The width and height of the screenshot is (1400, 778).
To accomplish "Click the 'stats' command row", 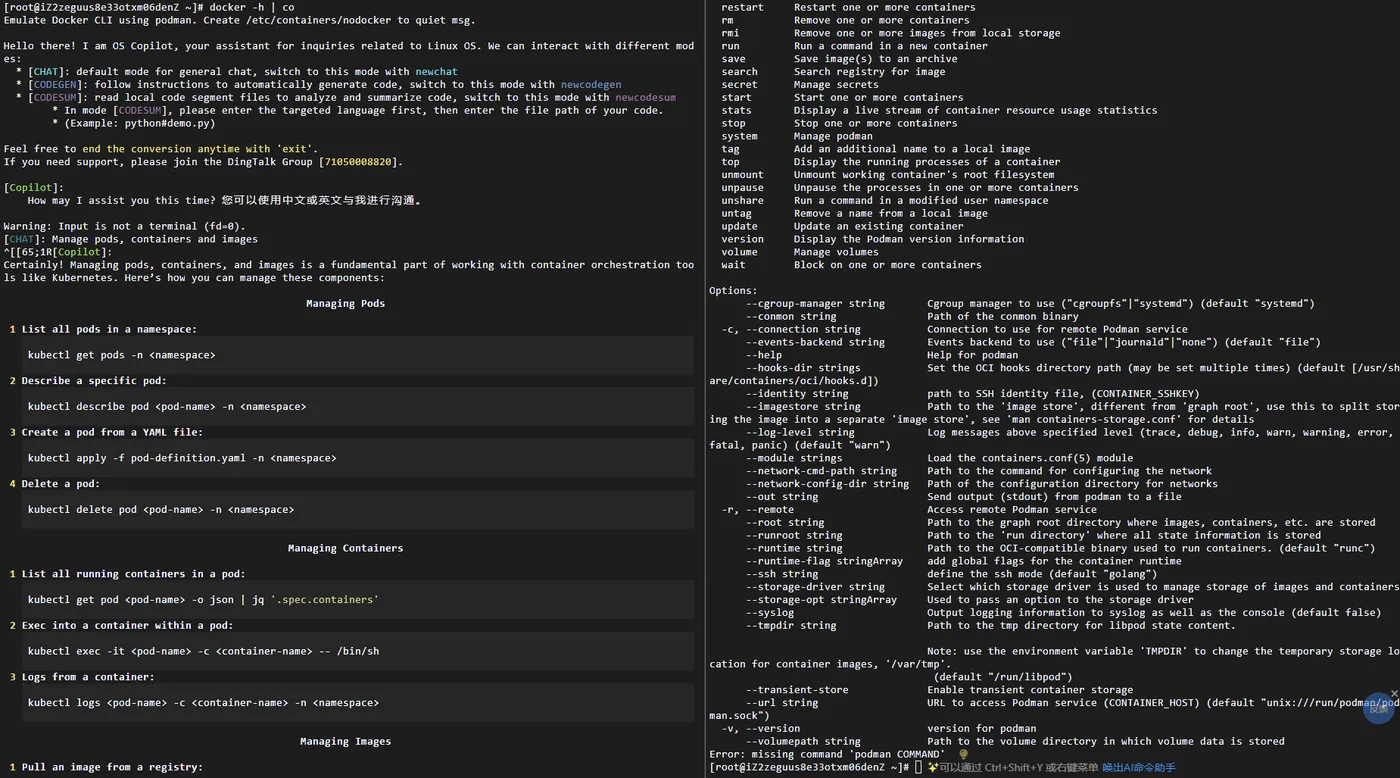I will click(939, 111).
